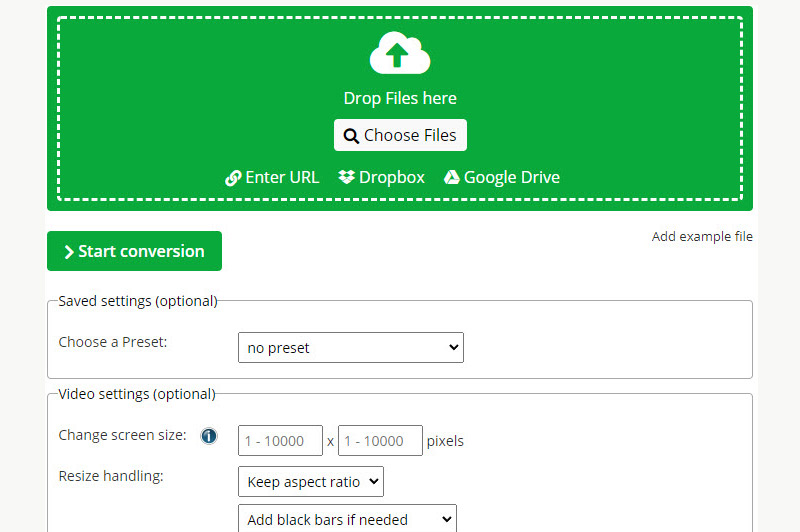The height and width of the screenshot is (532, 800).
Task: Open the Choose a Preset dropdown
Action: tap(350, 348)
